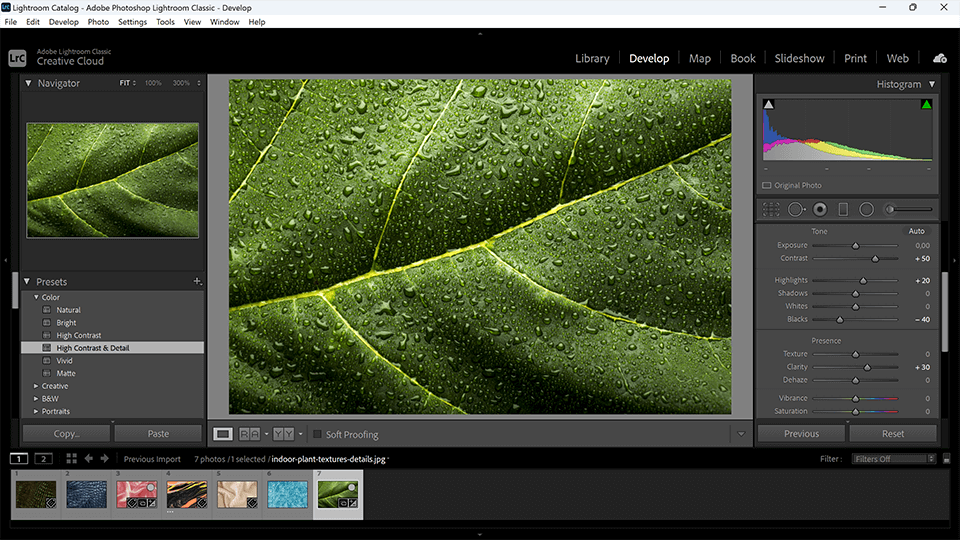Open the toolbar content dropdown arrow

pyautogui.click(x=741, y=434)
